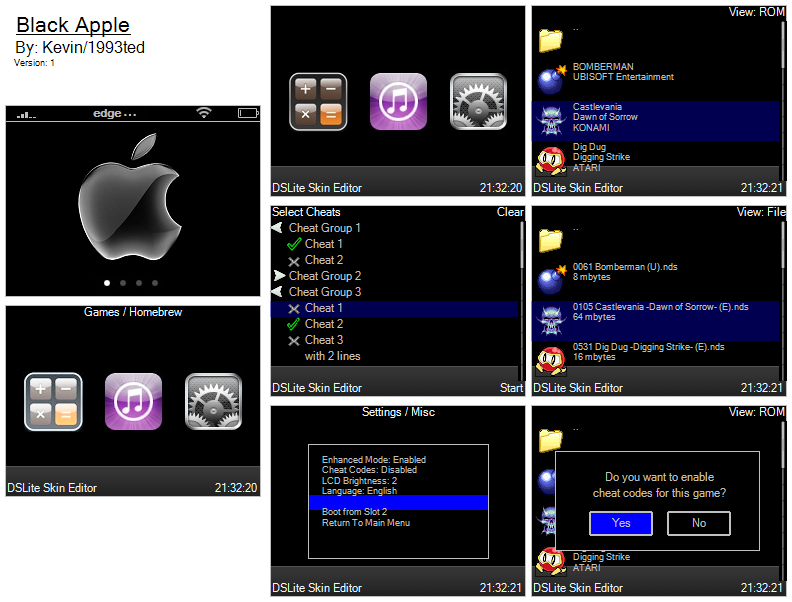Click the glossy black Apple logo
792x602 pixels.
130,197
